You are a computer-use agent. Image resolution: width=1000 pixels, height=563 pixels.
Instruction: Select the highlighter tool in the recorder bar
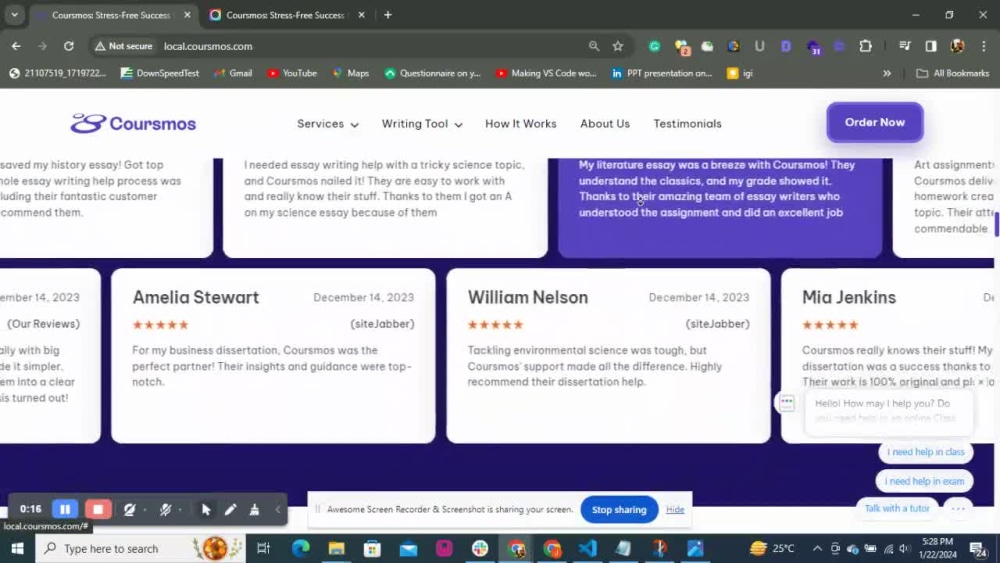click(x=254, y=509)
